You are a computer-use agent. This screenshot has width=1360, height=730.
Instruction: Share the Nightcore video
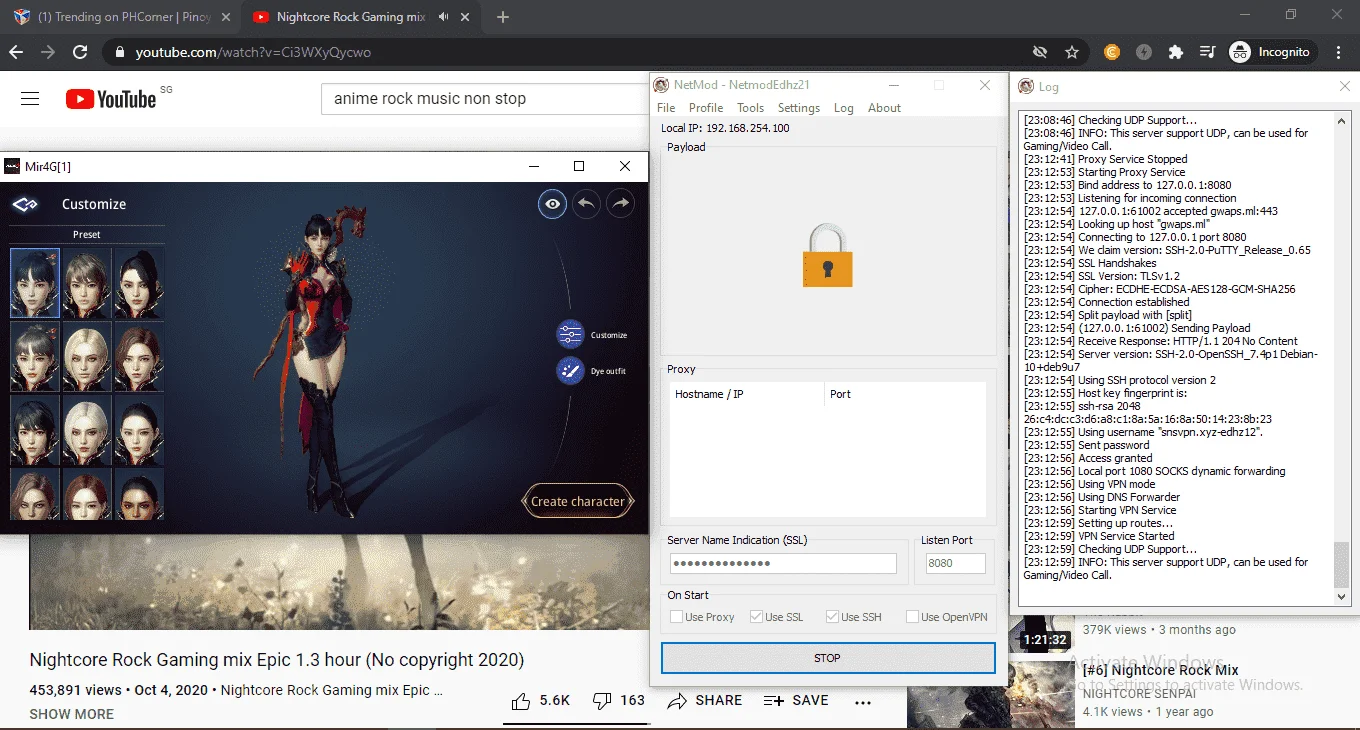point(705,701)
